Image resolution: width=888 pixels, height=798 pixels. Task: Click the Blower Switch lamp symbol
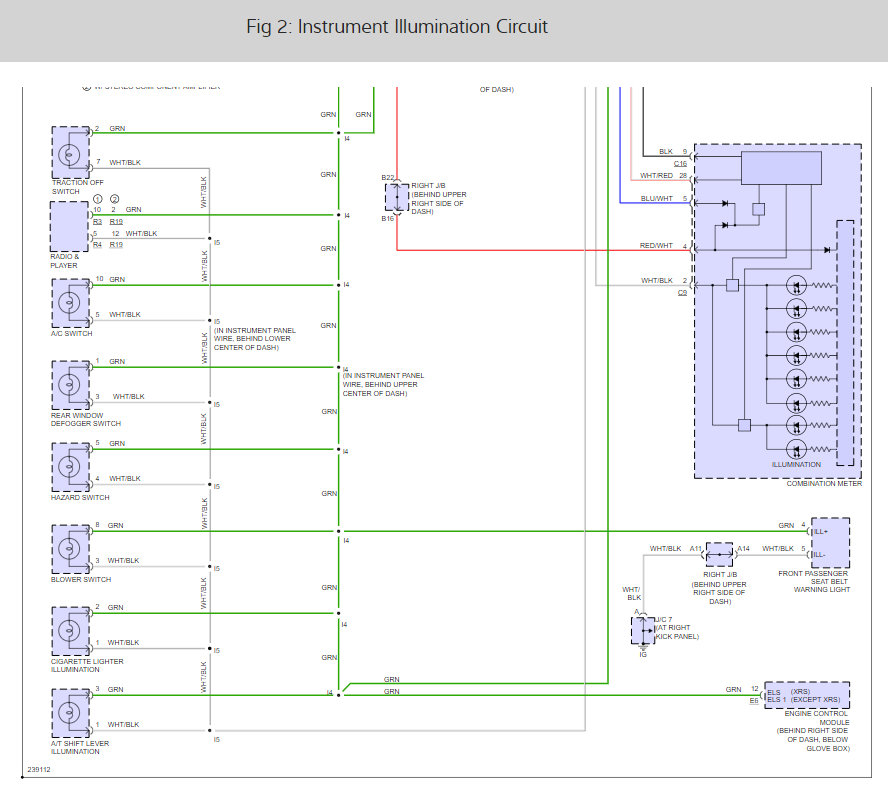tap(70, 549)
